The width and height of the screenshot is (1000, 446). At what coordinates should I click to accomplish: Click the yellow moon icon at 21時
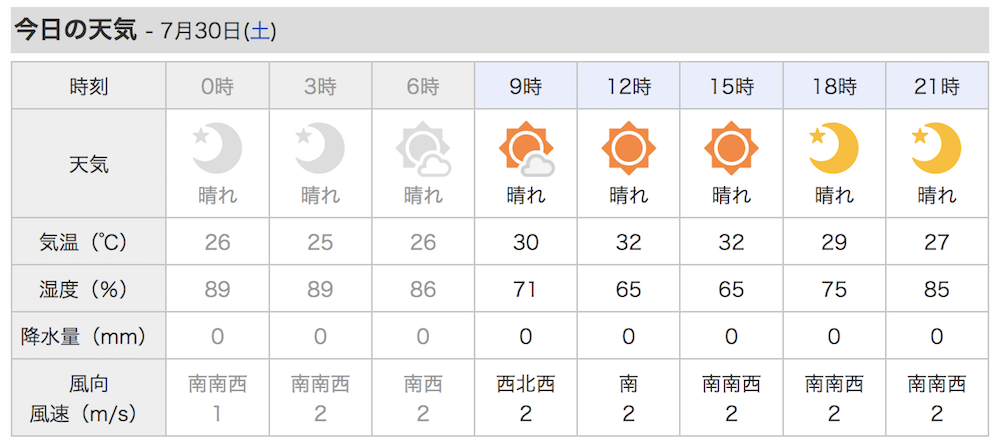[x=936, y=149]
